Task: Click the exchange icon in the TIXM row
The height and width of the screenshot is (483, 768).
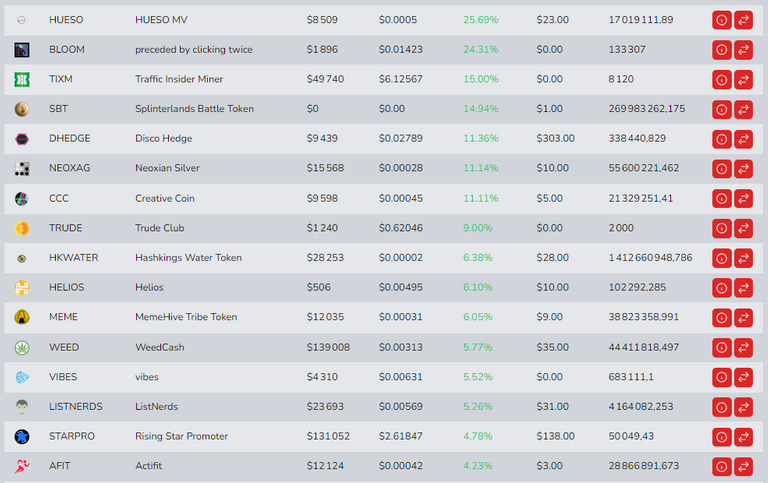Action: pos(744,79)
